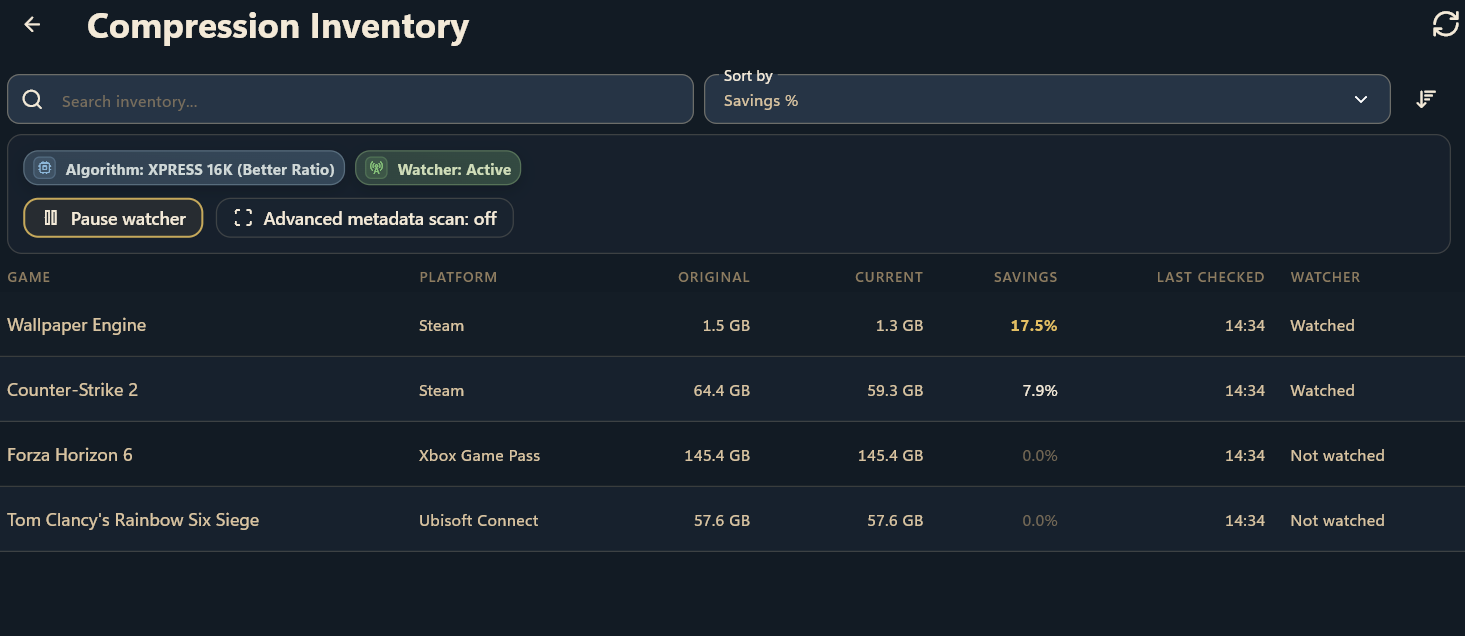Click Forza Horizon 6 current 145.4 GB

(890, 455)
